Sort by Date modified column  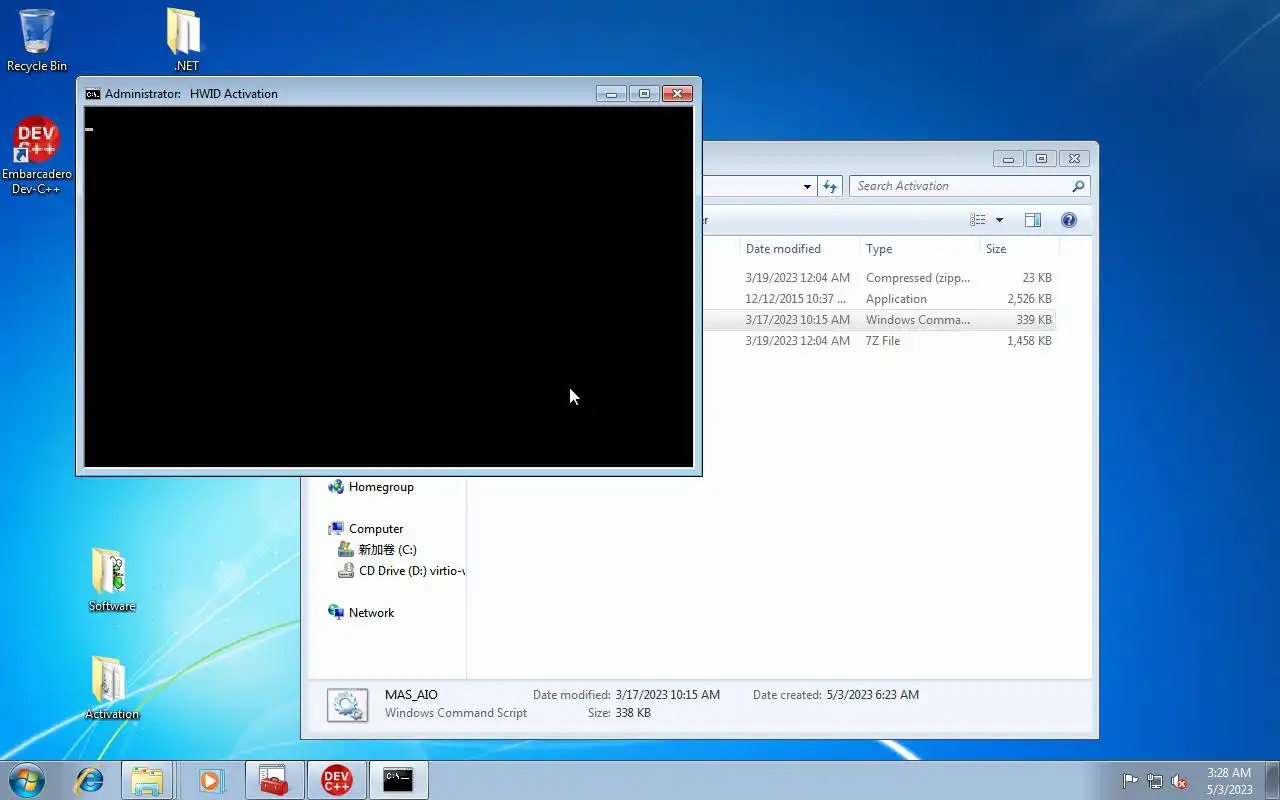[x=799, y=249]
